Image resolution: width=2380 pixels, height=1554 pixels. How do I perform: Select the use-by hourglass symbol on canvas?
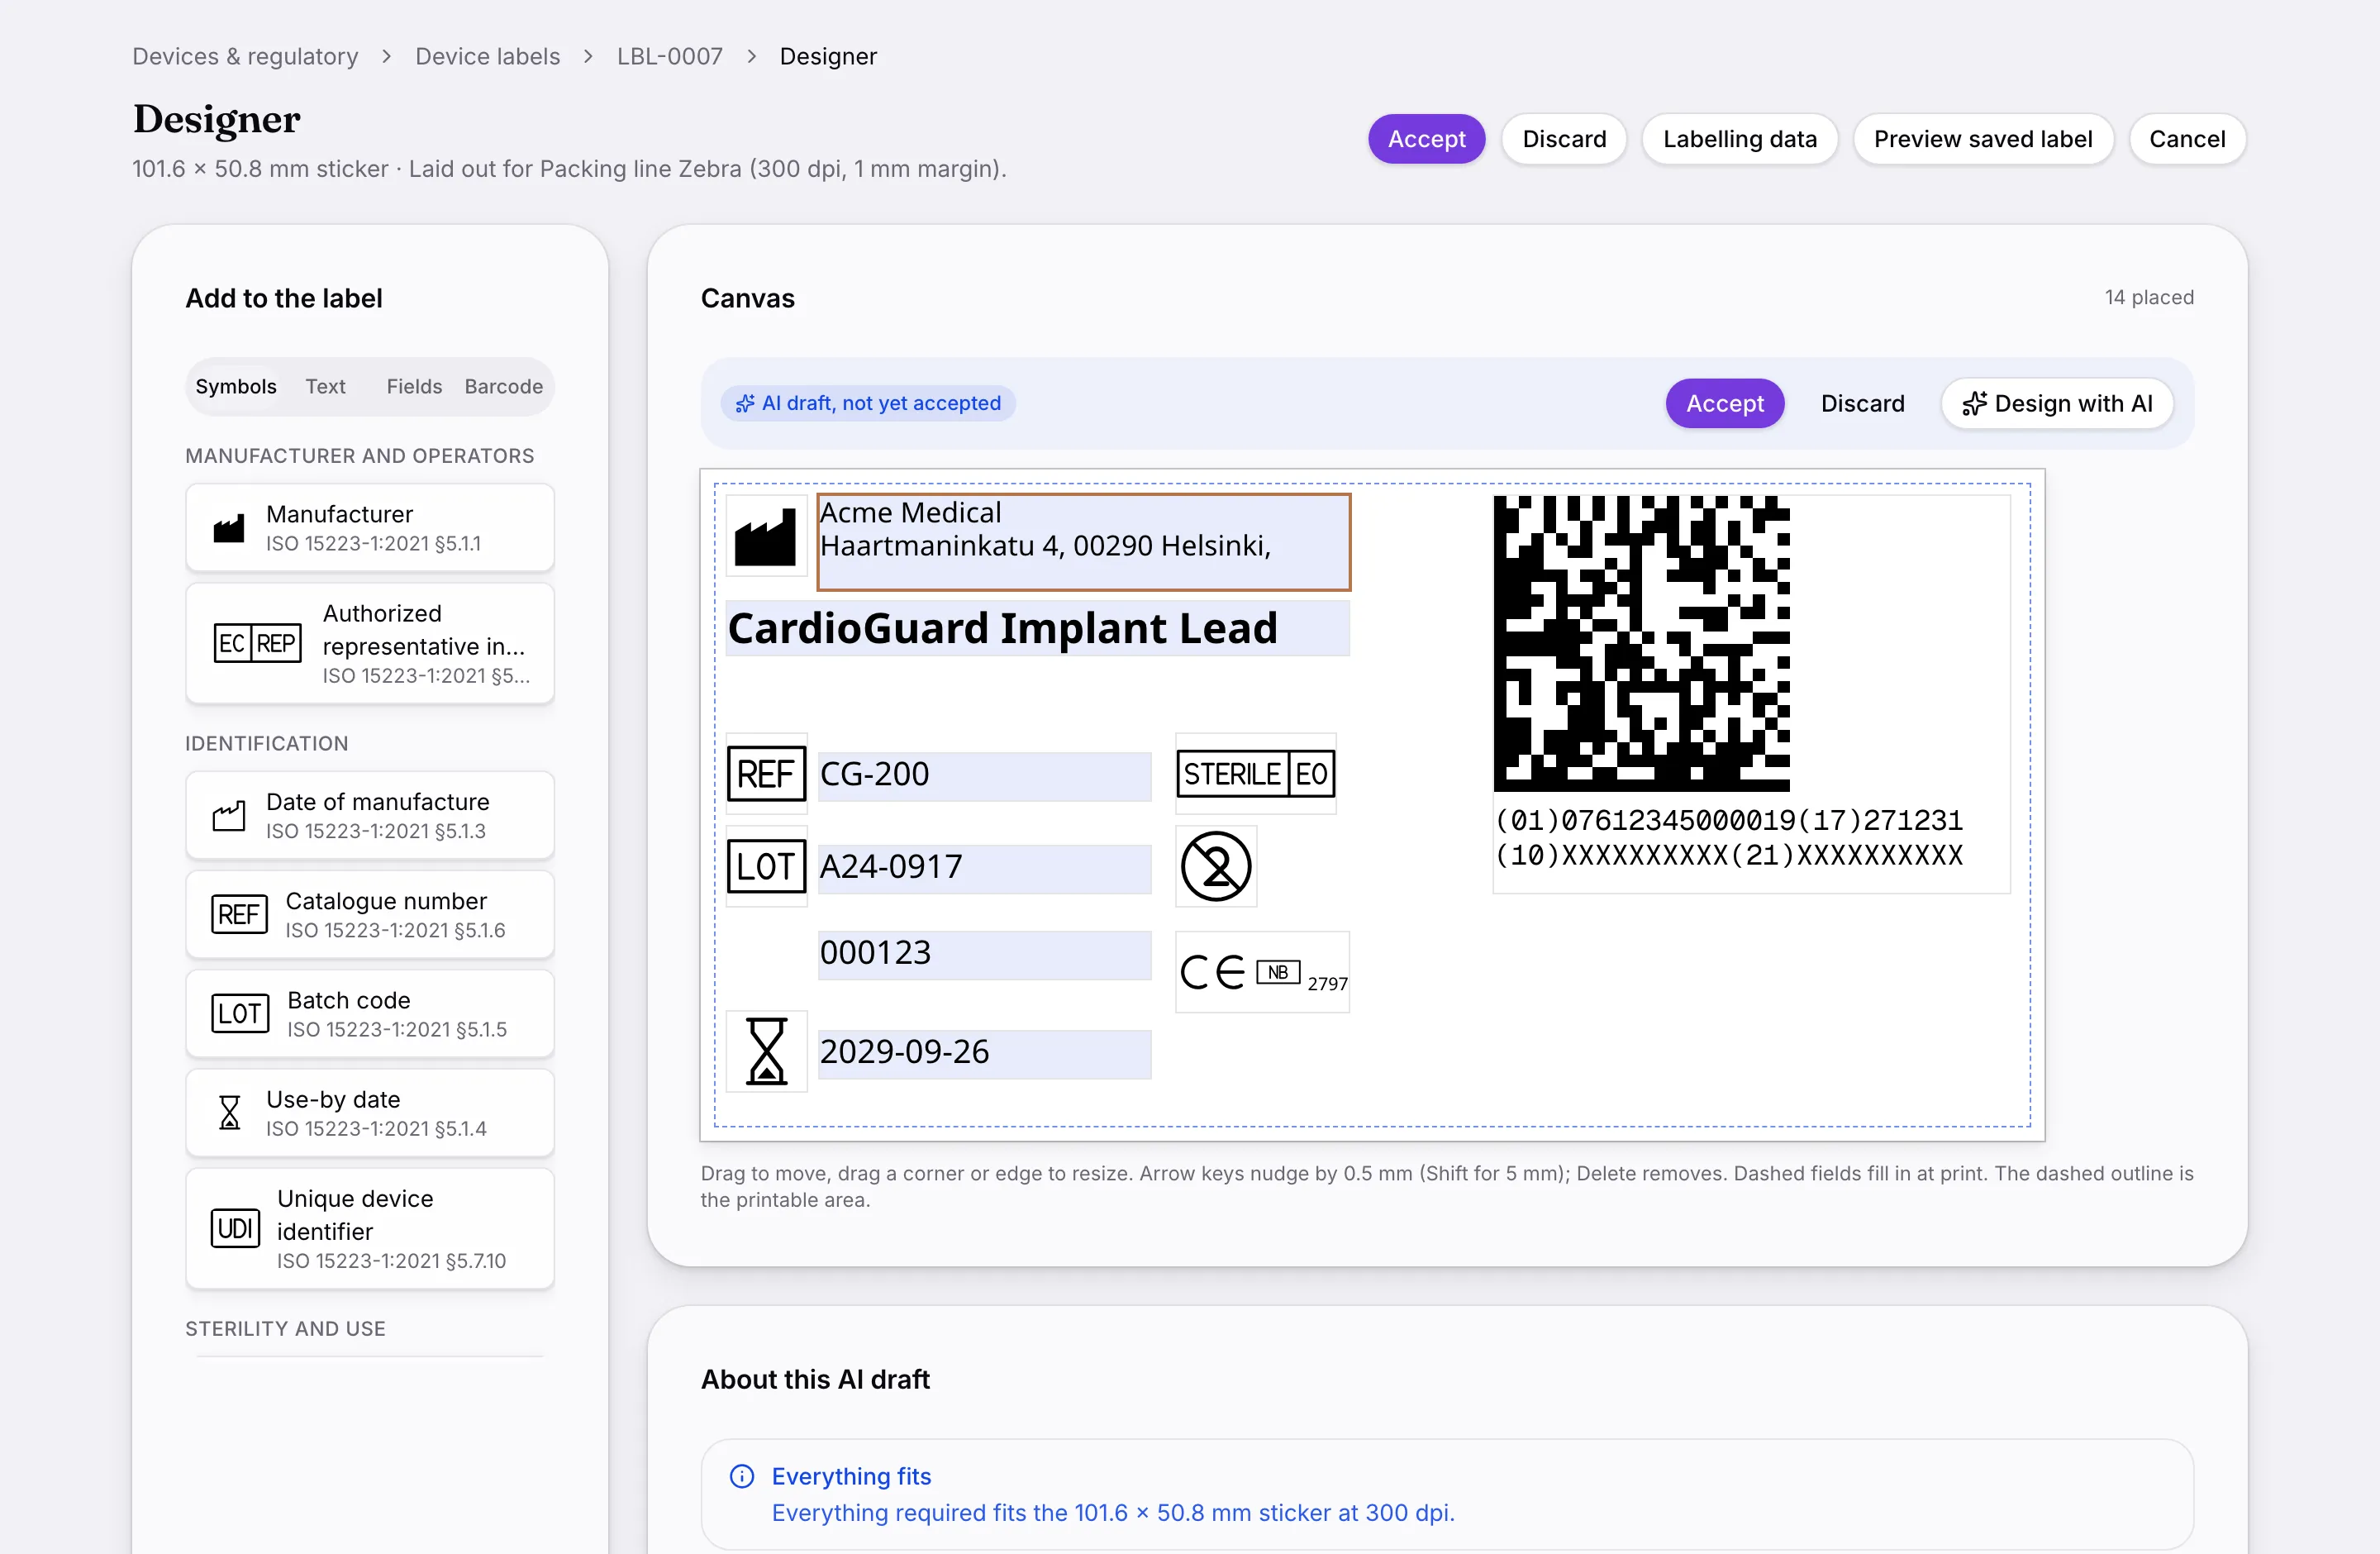tap(766, 1051)
